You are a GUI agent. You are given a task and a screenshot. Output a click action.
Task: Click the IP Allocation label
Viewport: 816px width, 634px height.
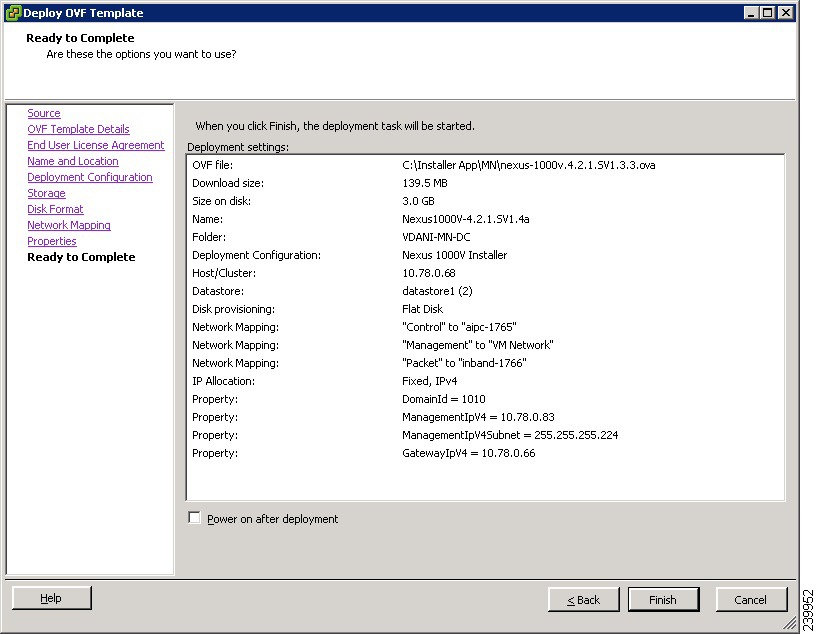(x=223, y=381)
